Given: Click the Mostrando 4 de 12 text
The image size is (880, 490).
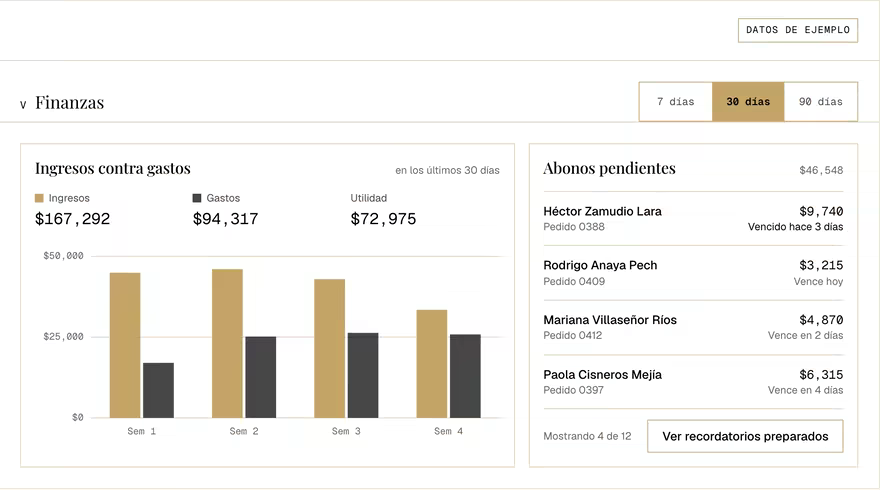Looking at the screenshot, I should point(587,436).
